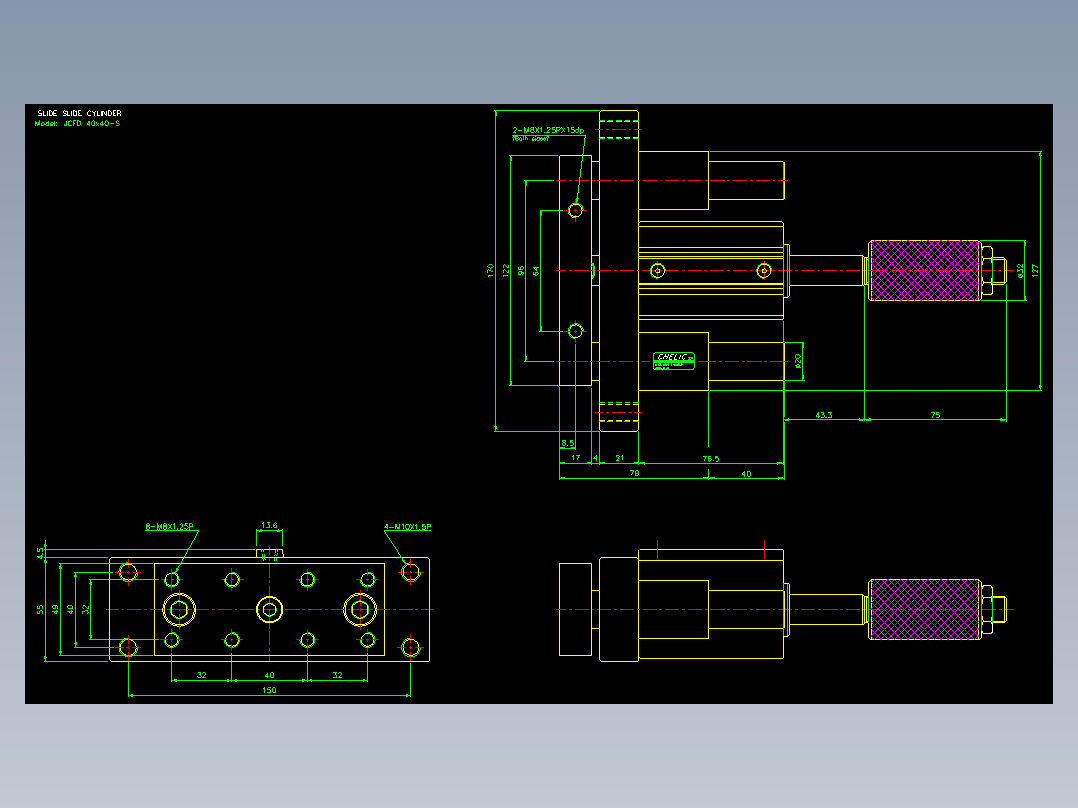Image resolution: width=1078 pixels, height=808 pixels.
Task: Select the "17" horizontal dimension value
Action: click(575, 457)
